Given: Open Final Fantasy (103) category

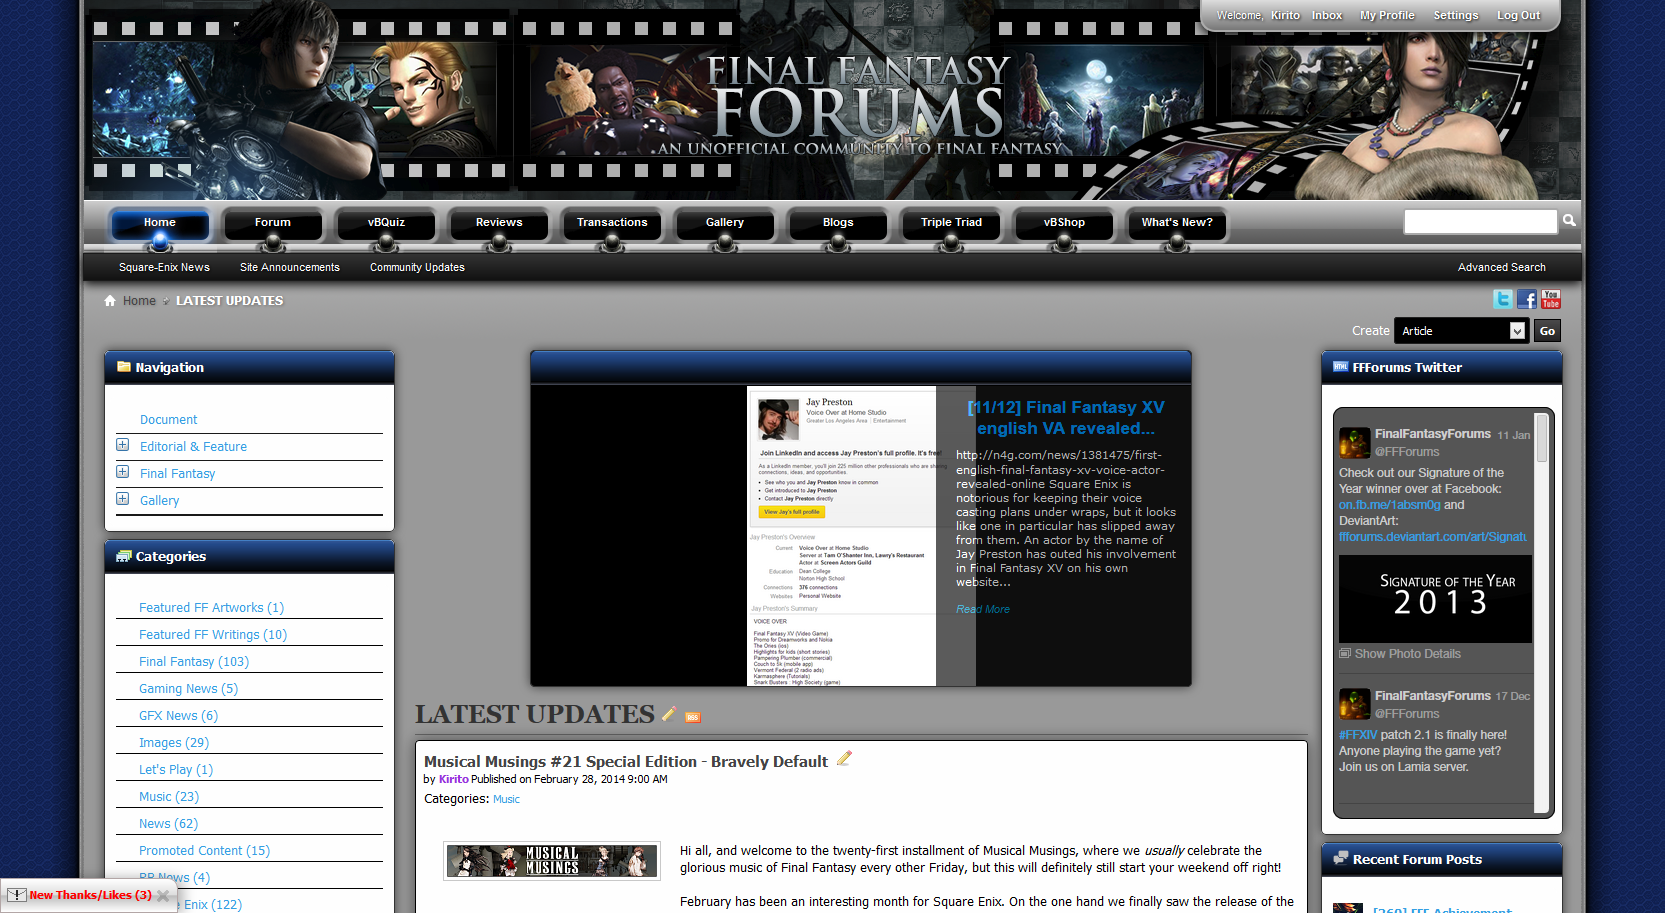Looking at the screenshot, I should coord(194,661).
